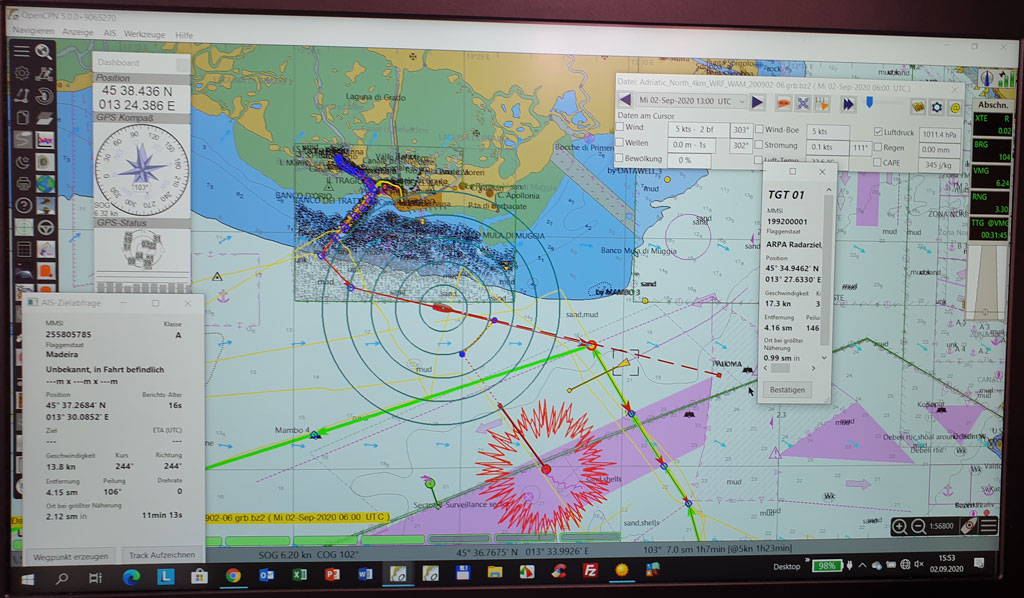The height and width of the screenshot is (598, 1024).
Task: Click the GRIB interpolate time icon
Action: 822,103
